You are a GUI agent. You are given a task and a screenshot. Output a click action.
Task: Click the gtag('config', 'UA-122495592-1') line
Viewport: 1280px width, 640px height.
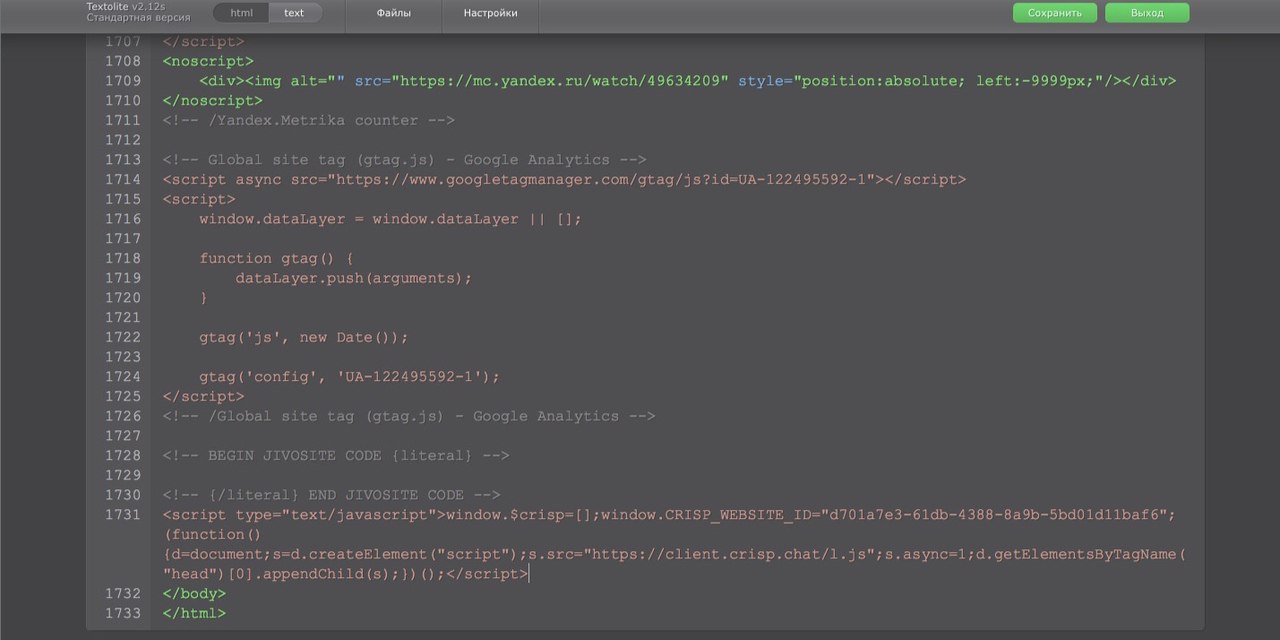(x=349, y=377)
